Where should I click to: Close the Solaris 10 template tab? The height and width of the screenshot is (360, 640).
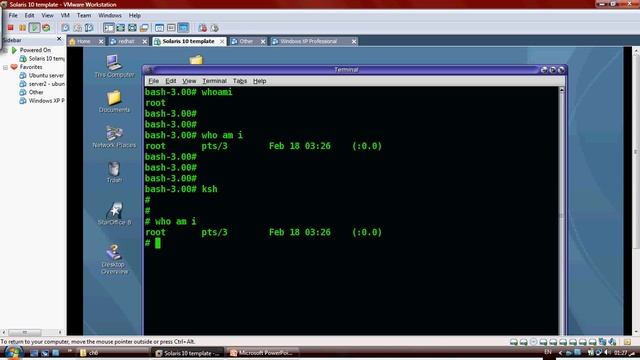222,41
